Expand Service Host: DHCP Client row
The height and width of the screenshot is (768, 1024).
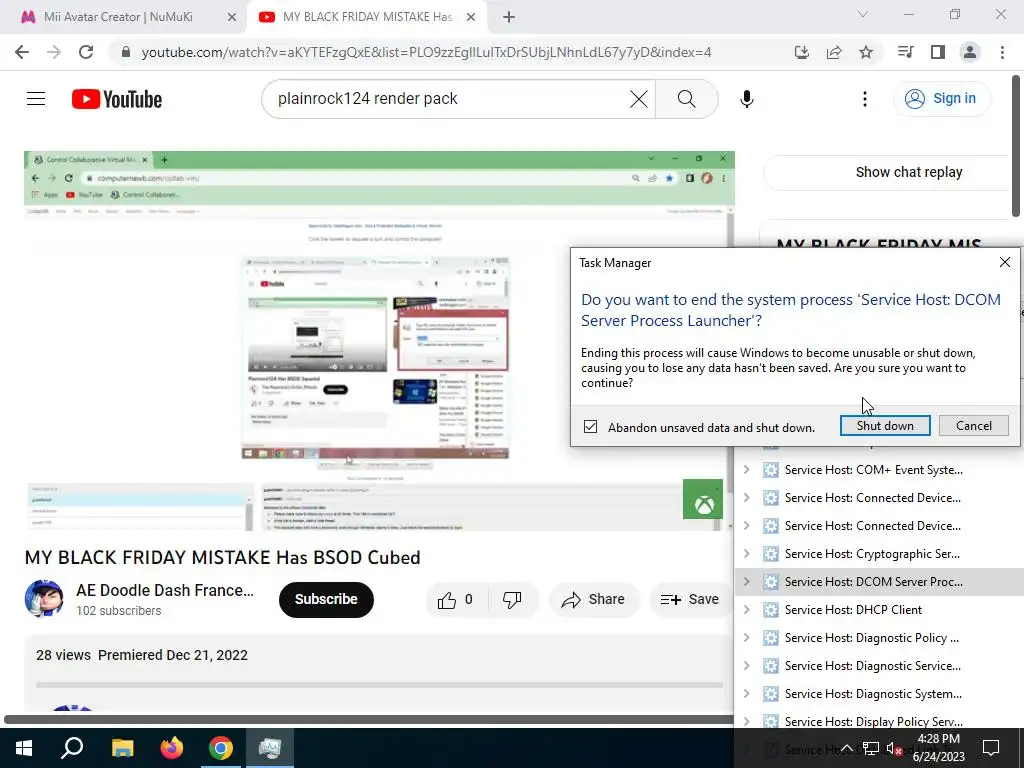(x=746, y=610)
